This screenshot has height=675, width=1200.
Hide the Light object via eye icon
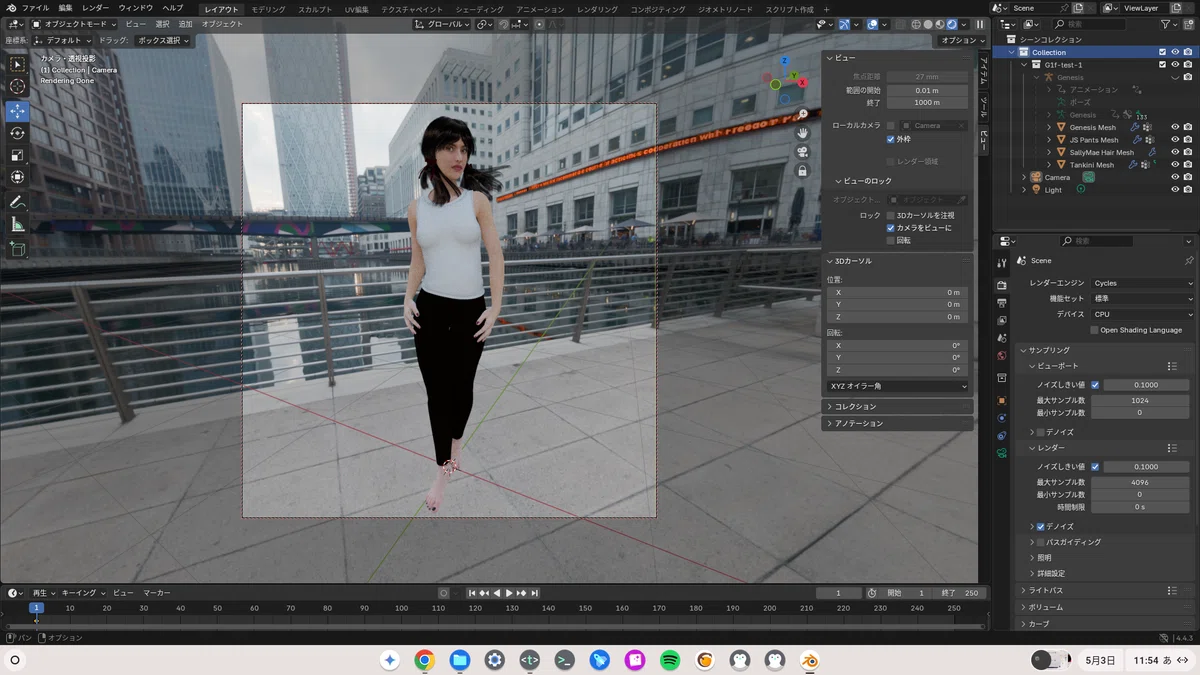point(1175,190)
